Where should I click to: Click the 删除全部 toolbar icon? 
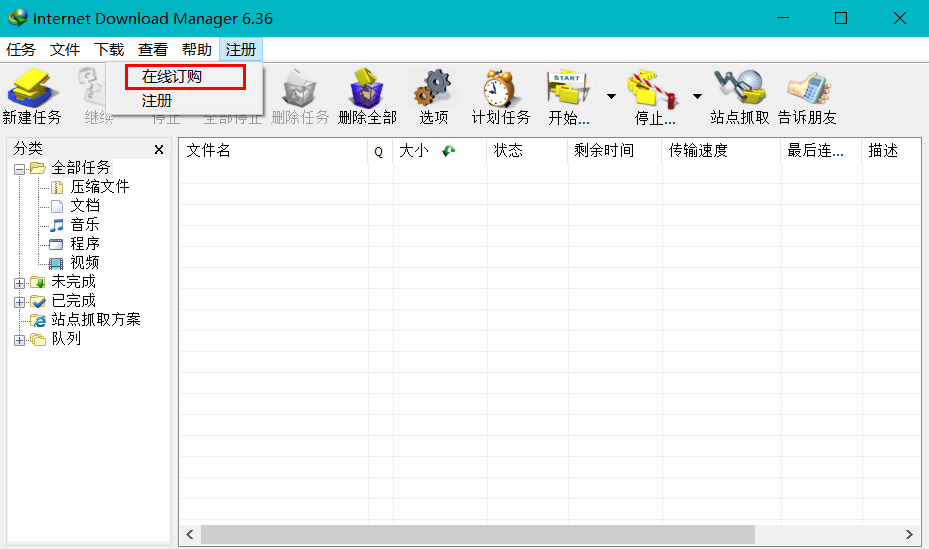[x=367, y=89]
